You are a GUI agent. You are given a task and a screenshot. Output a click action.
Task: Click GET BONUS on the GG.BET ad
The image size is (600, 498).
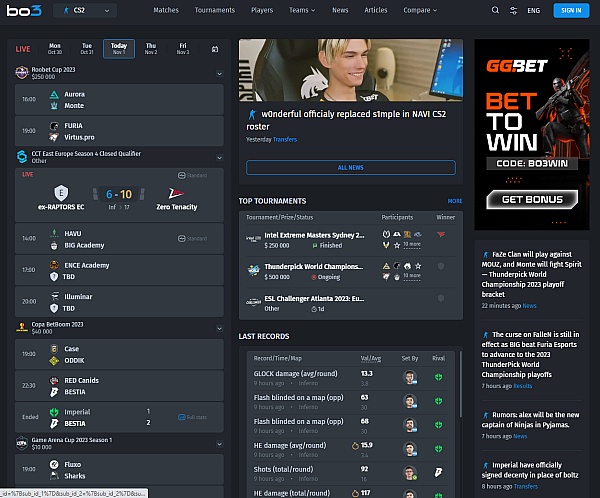tap(532, 199)
